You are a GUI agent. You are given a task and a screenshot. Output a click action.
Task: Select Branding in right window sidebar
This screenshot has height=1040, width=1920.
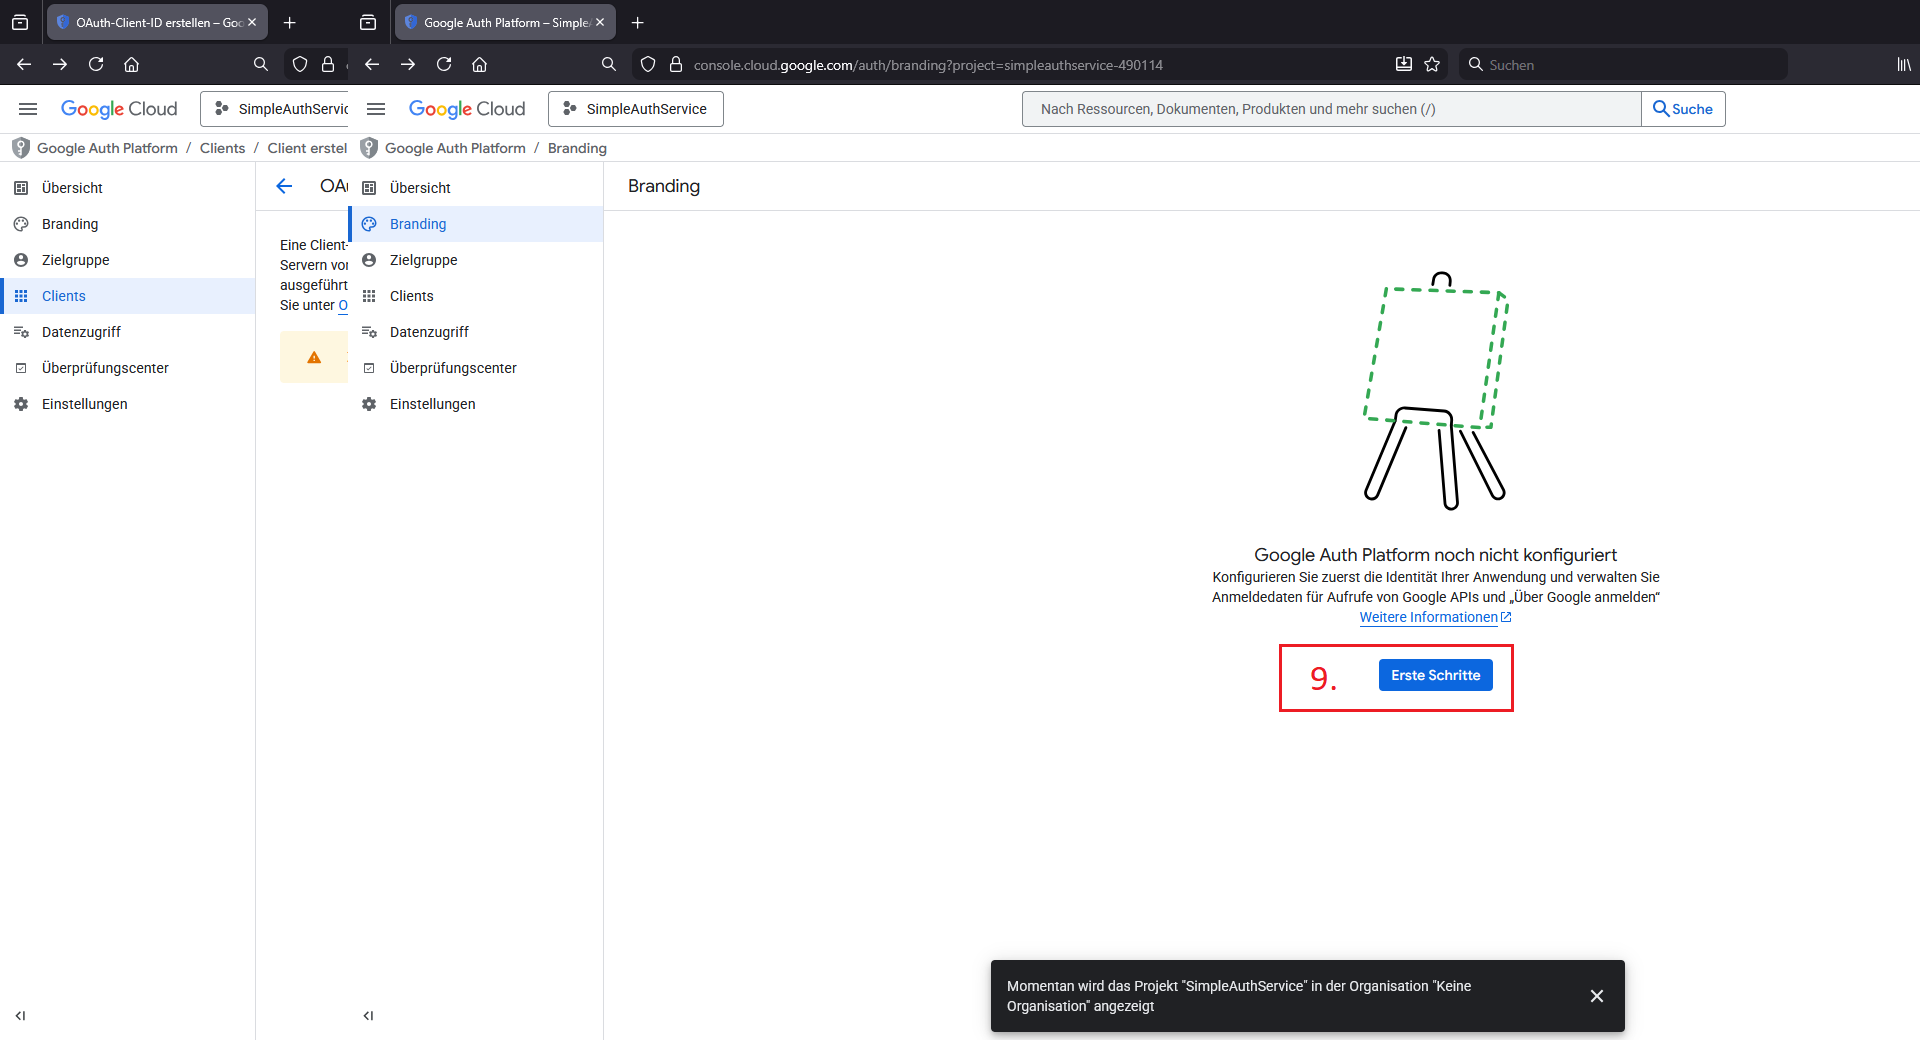[476, 224]
